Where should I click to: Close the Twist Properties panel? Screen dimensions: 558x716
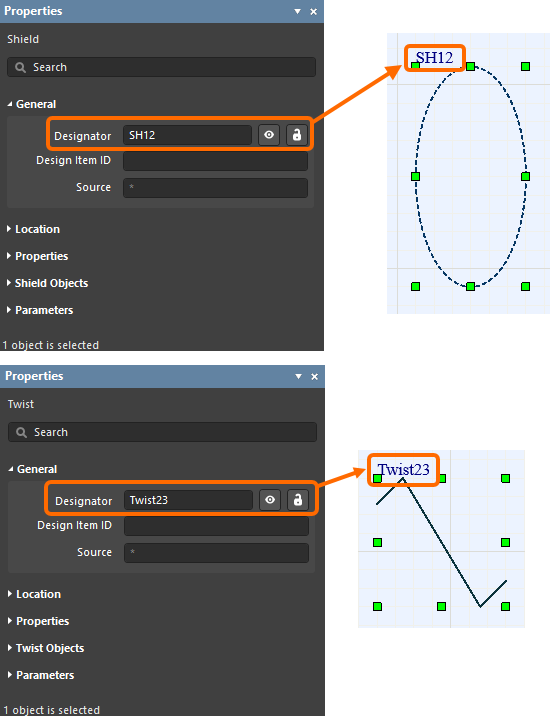tap(315, 376)
